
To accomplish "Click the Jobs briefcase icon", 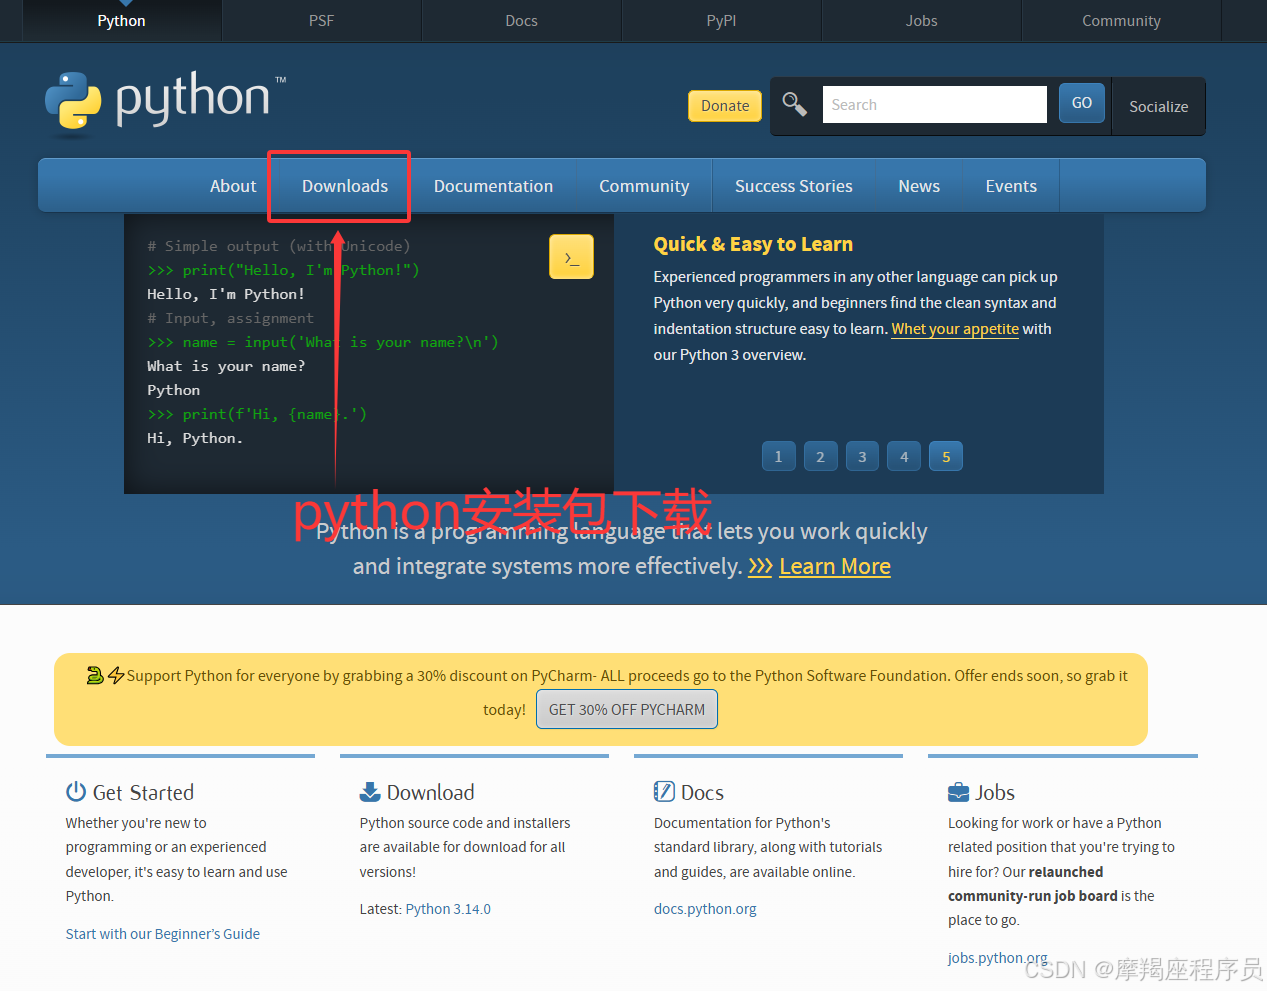I will 958,793.
